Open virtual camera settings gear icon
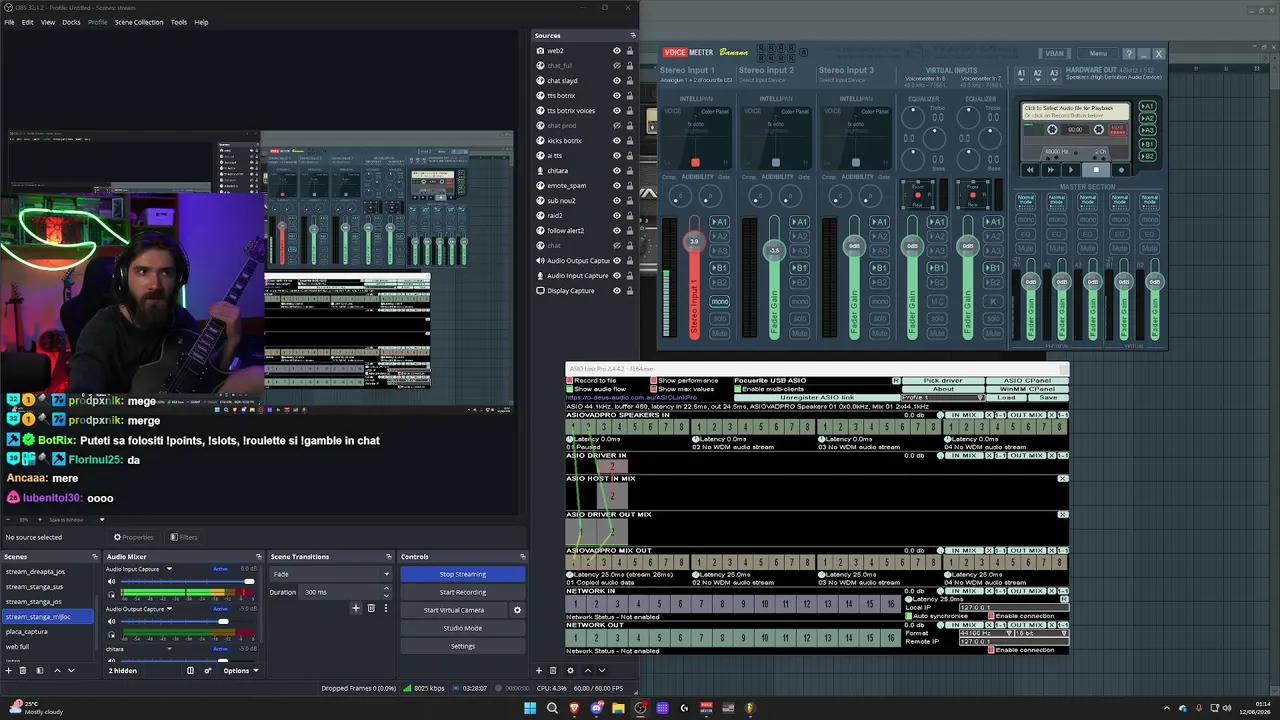This screenshot has height=720, width=1280. pos(517,610)
